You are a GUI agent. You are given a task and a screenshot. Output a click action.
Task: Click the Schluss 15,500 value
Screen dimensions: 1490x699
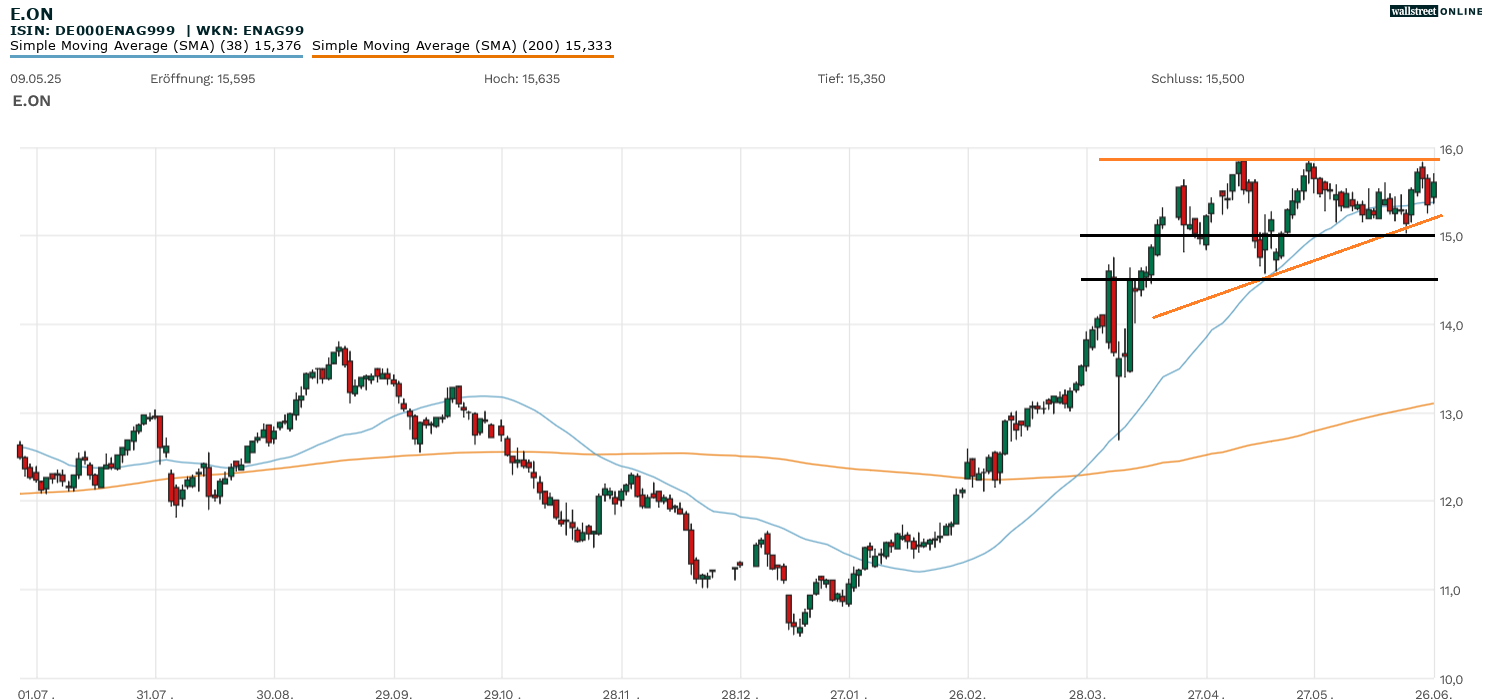[x=1197, y=79]
